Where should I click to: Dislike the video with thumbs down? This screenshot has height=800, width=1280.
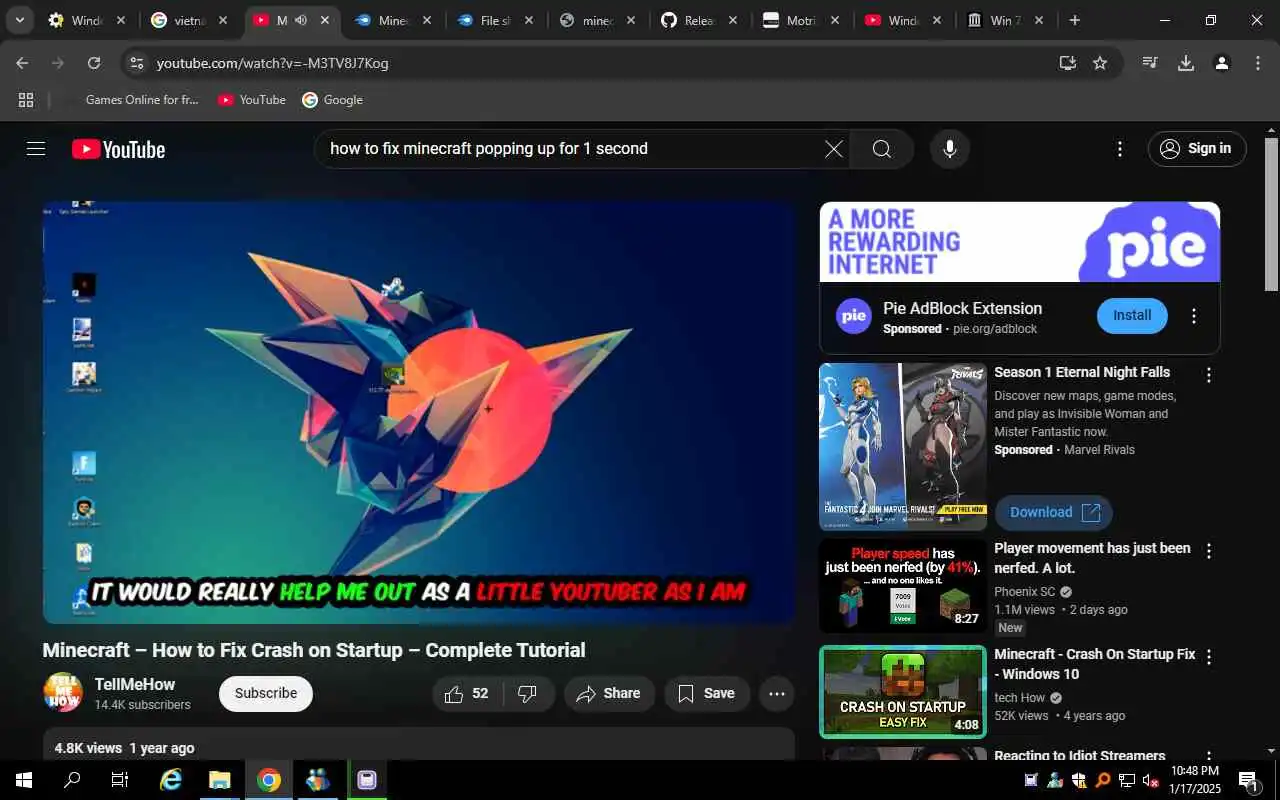click(x=528, y=693)
